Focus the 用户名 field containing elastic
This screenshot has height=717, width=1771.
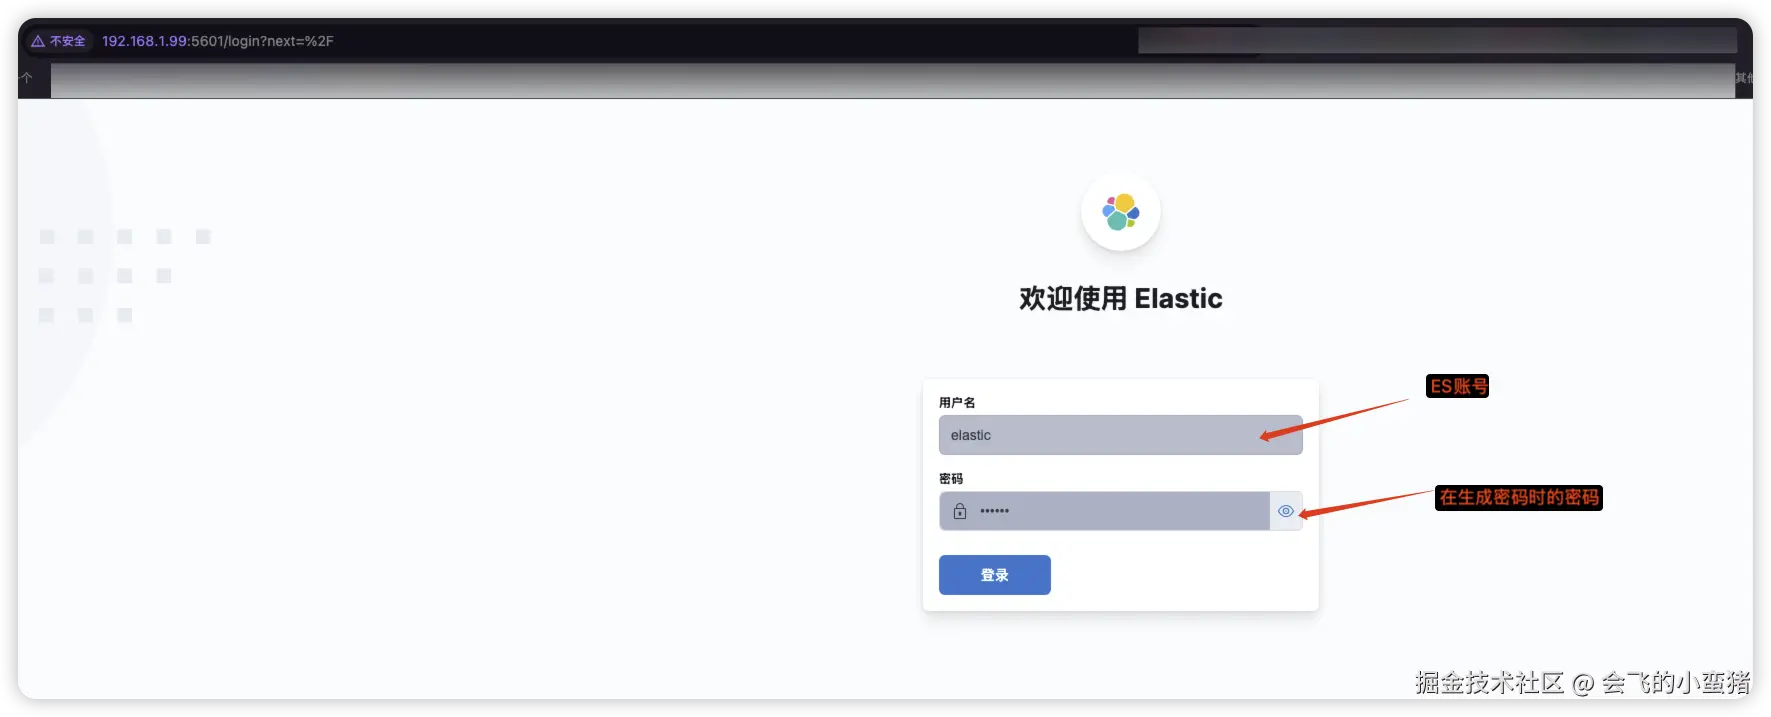point(1120,435)
